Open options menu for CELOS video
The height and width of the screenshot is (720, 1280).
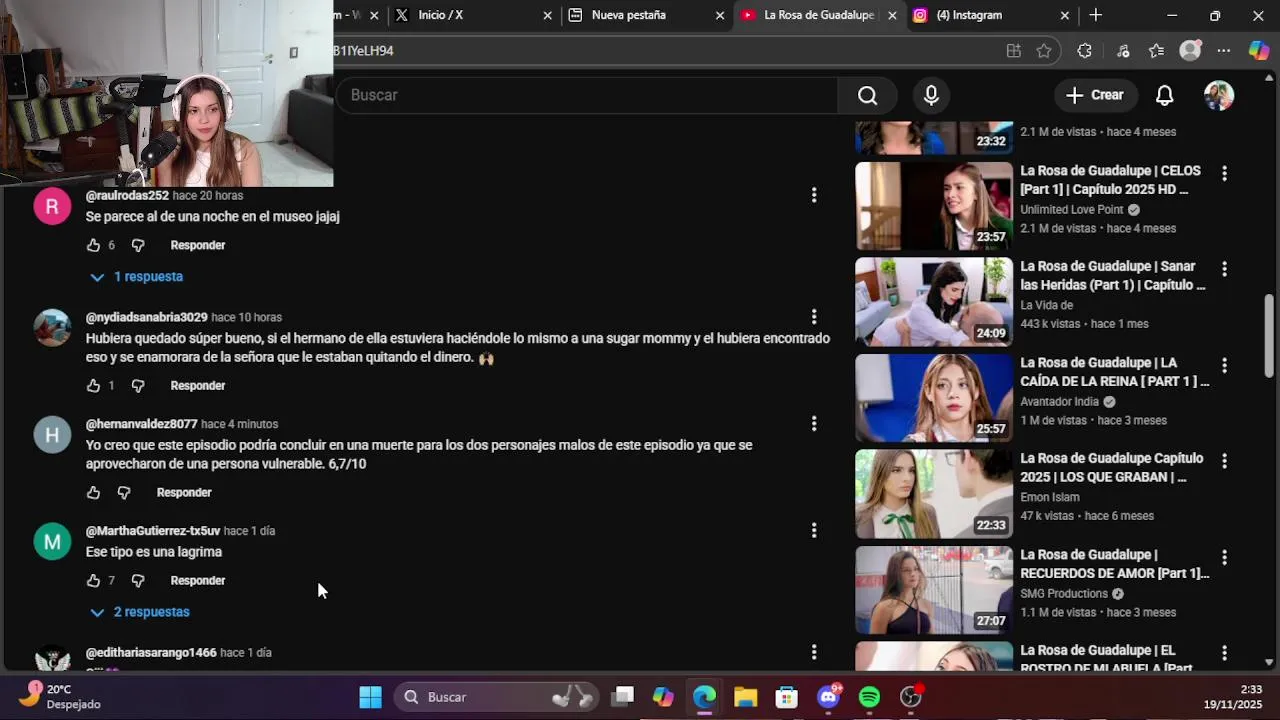1224,173
